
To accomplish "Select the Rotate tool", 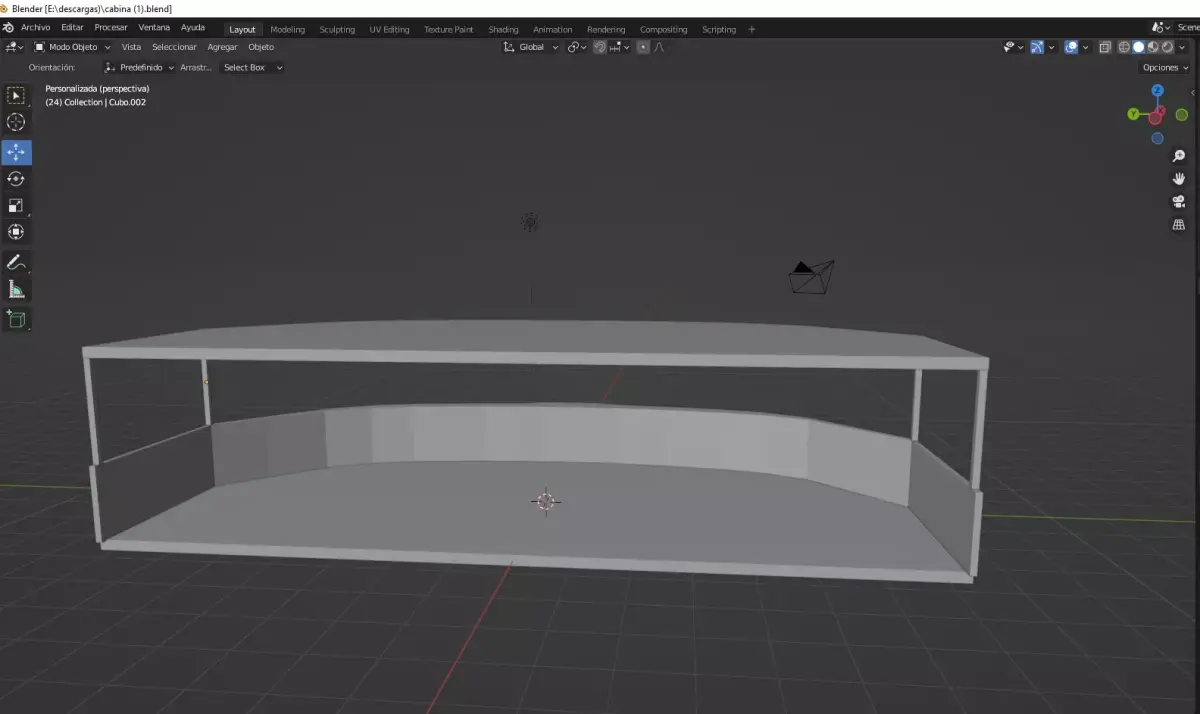I will click(16, 179).
